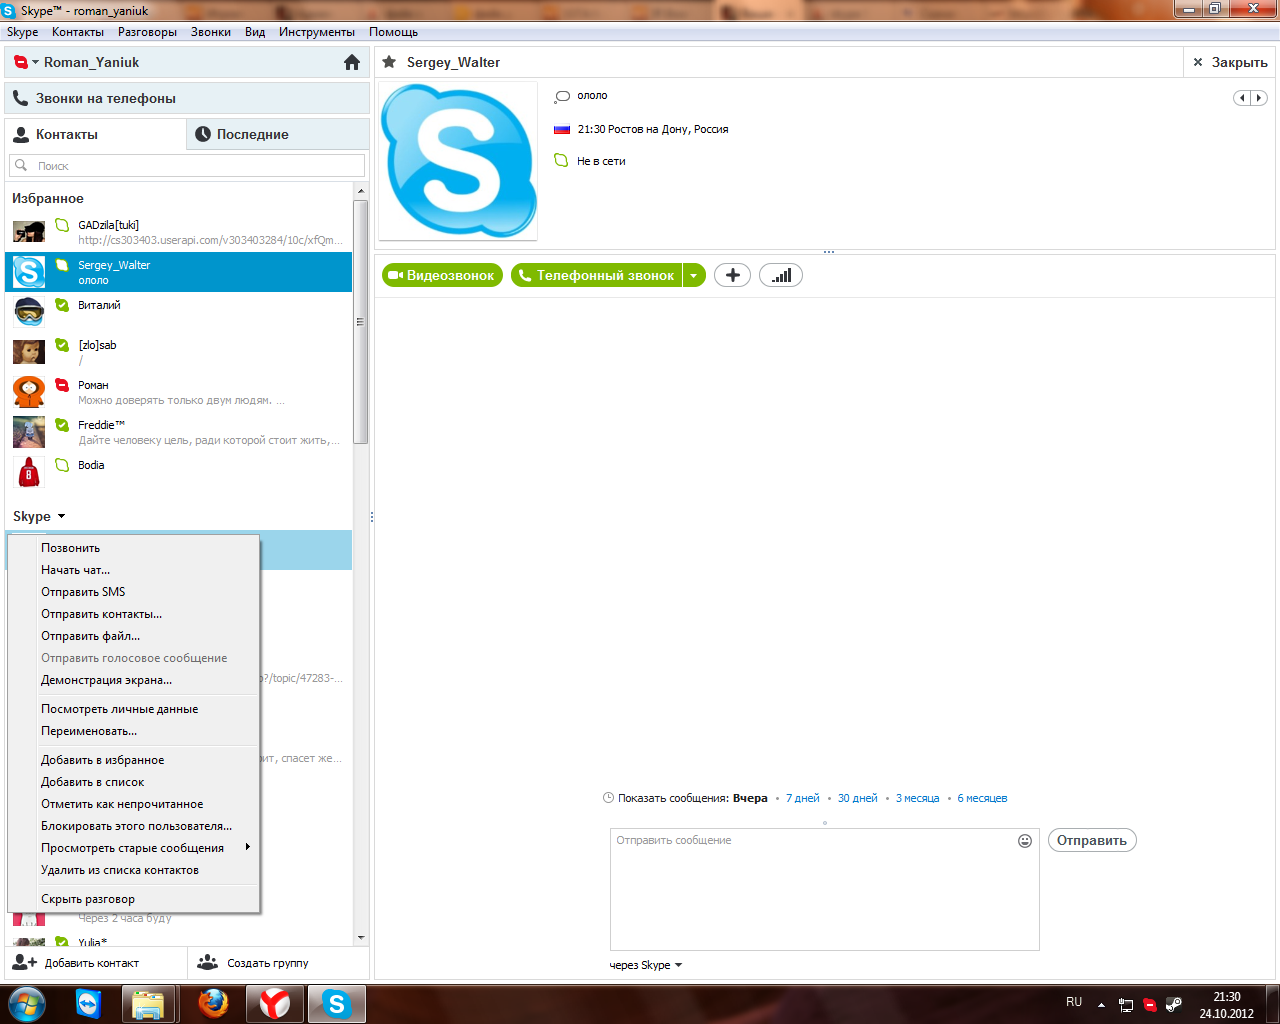Click the plus add-participants button
The image size is (1280, 1024).
tap(732, 275)
